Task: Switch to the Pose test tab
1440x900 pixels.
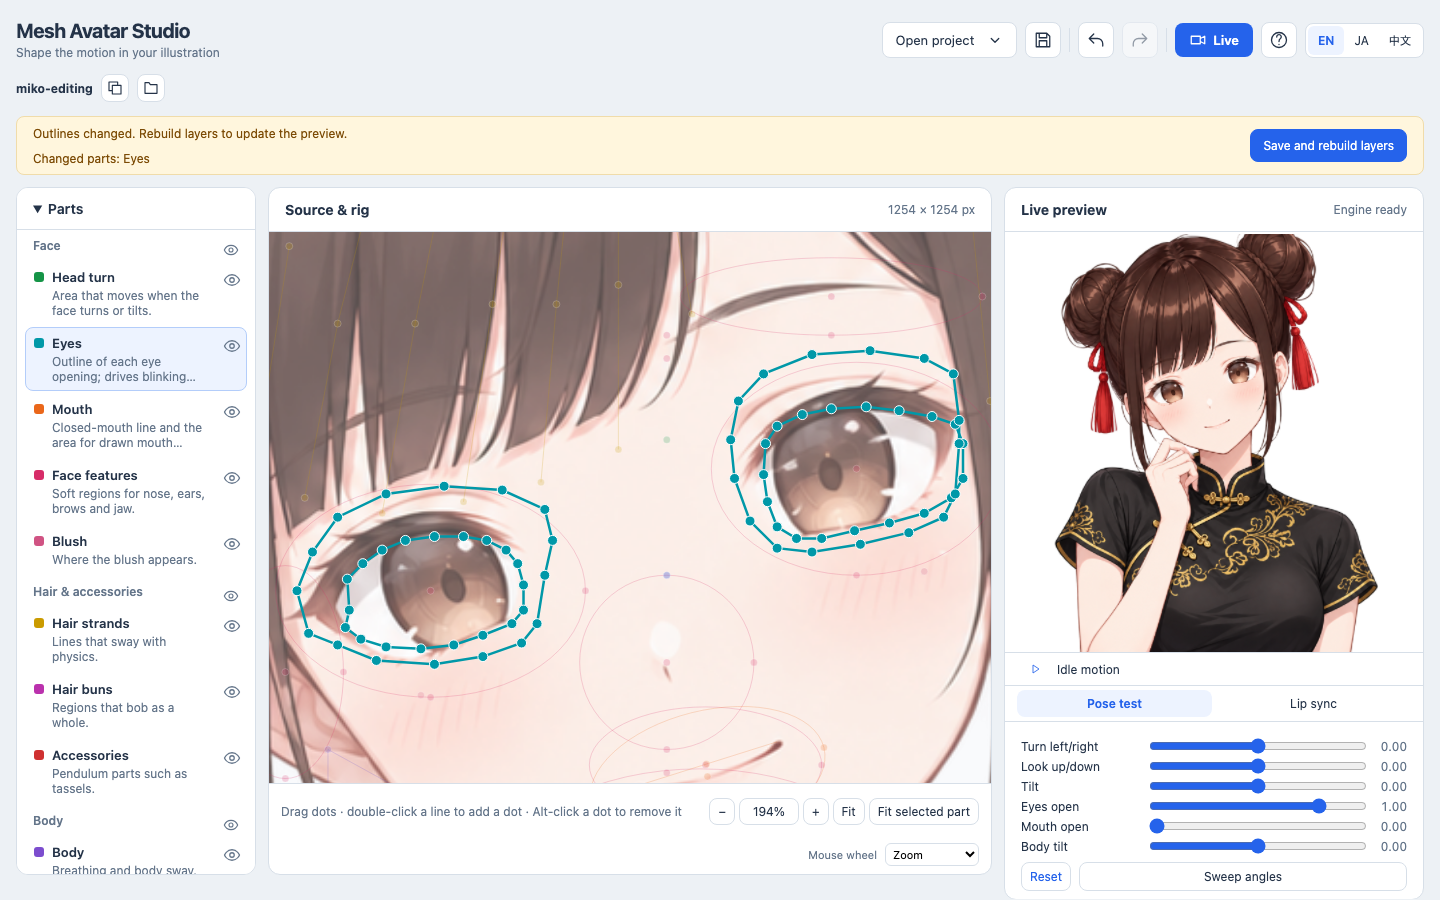Action: 1114,704
